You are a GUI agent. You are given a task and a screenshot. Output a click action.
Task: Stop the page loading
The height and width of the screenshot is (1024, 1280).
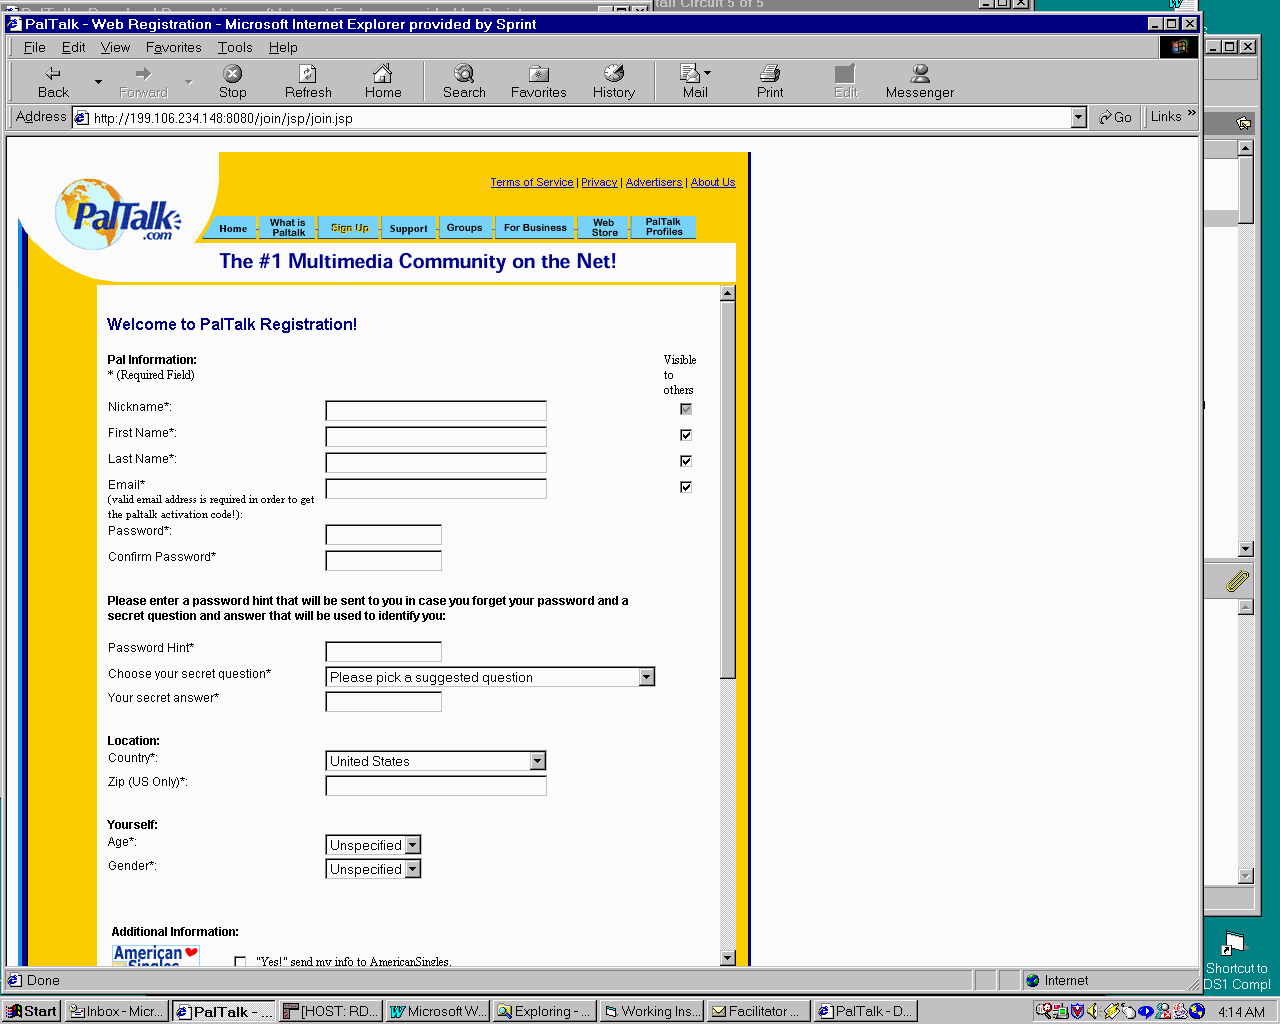(232, 82)
